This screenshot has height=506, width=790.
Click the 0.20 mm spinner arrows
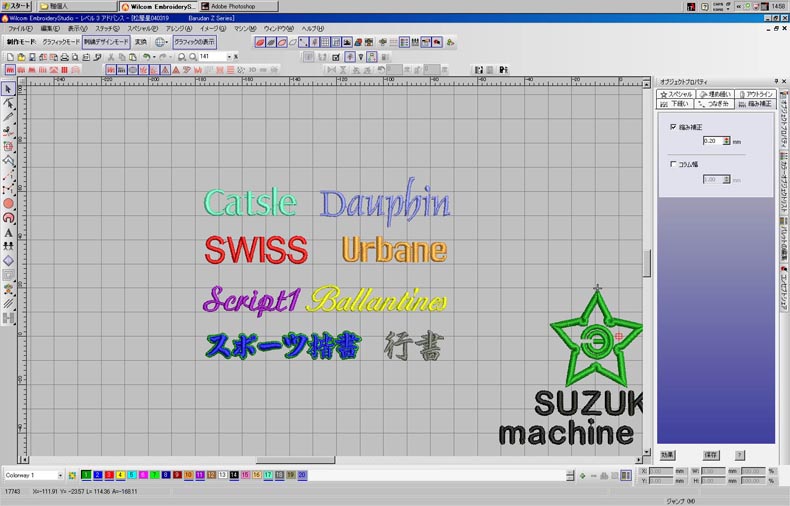[727, 141]
